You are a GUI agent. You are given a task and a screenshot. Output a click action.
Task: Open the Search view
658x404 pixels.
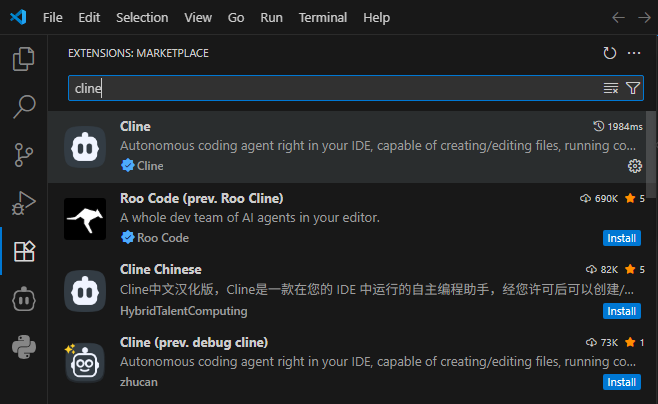[23, 106]
